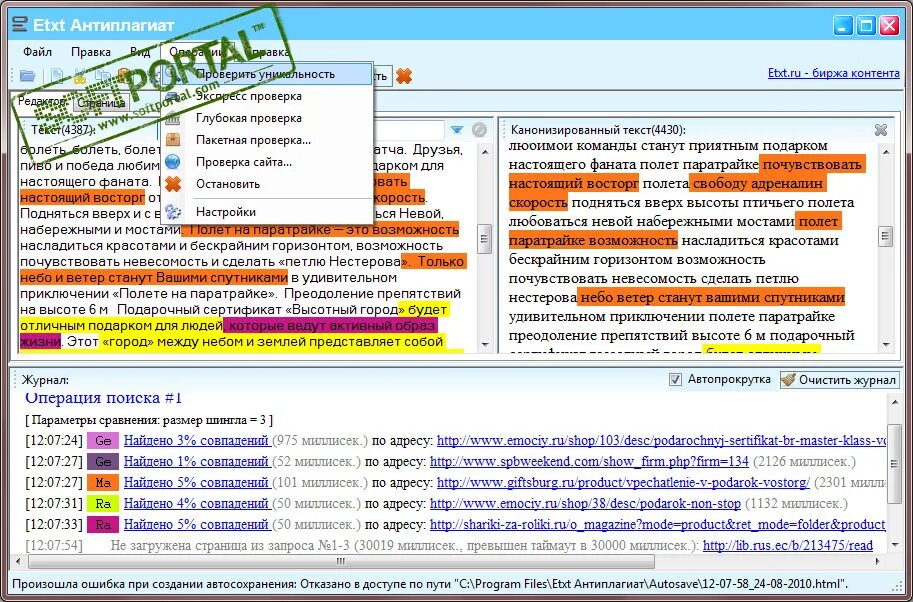The image size is (913, 602).
Task: Click the box icon next to Пакетная проверка
Action: pos(173,140)
